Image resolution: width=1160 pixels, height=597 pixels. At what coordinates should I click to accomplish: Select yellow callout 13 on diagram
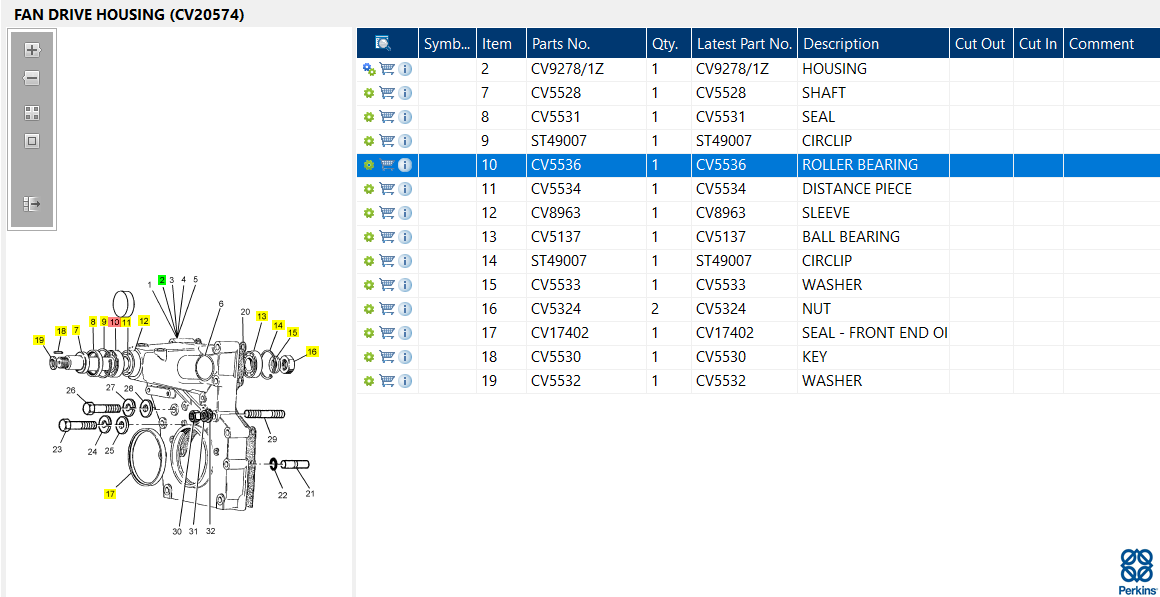261,316
